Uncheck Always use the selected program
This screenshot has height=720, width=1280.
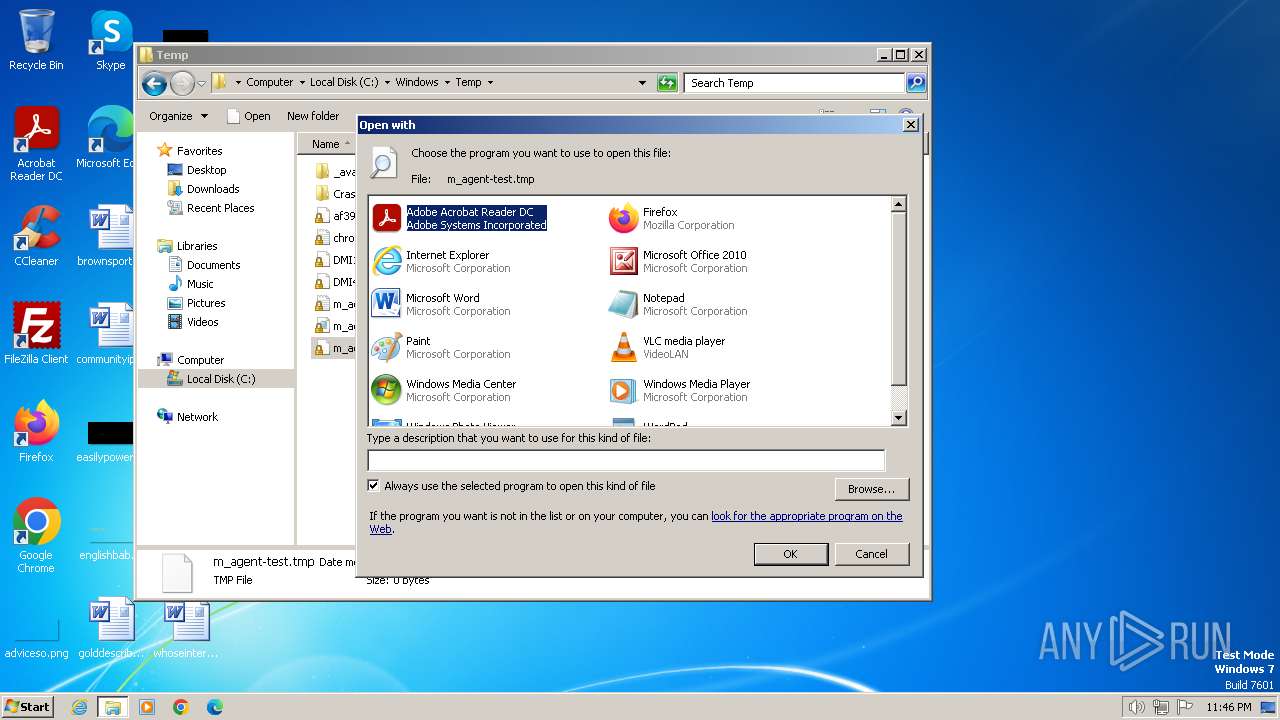click(x=374, y=486)
